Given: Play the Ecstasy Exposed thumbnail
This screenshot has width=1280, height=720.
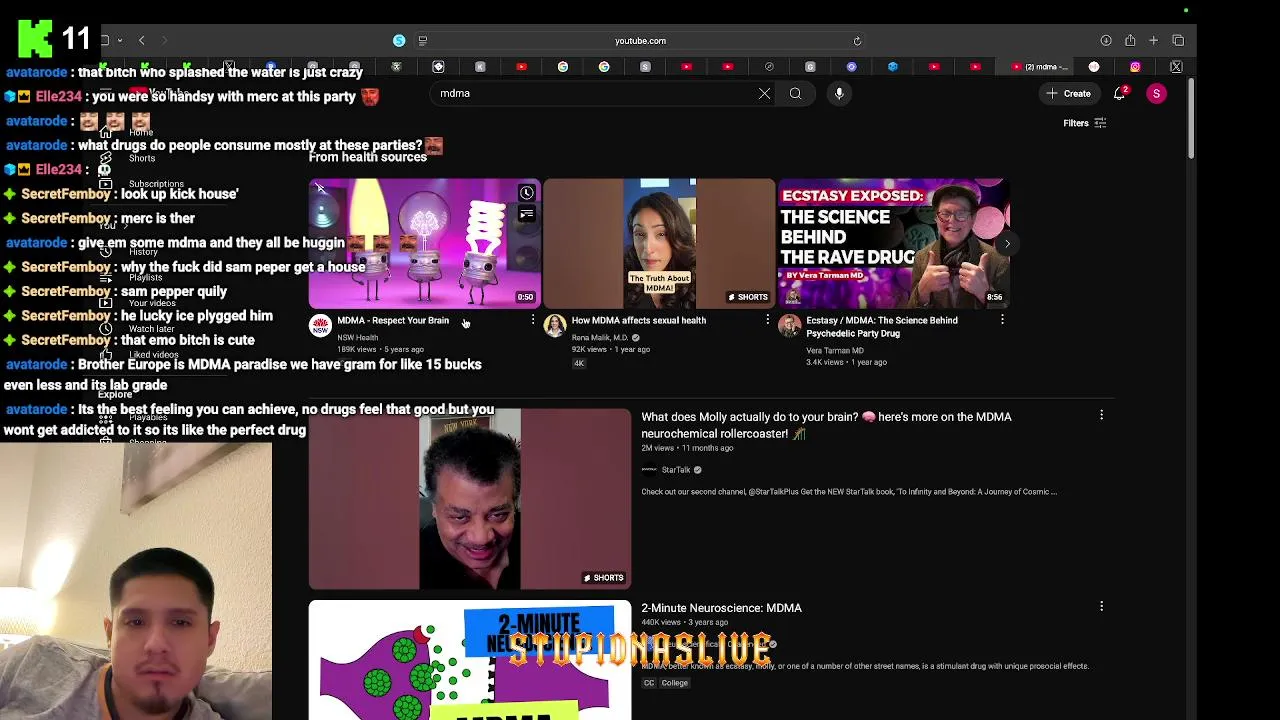Looking at the screenshot, I should pos(894,244).
